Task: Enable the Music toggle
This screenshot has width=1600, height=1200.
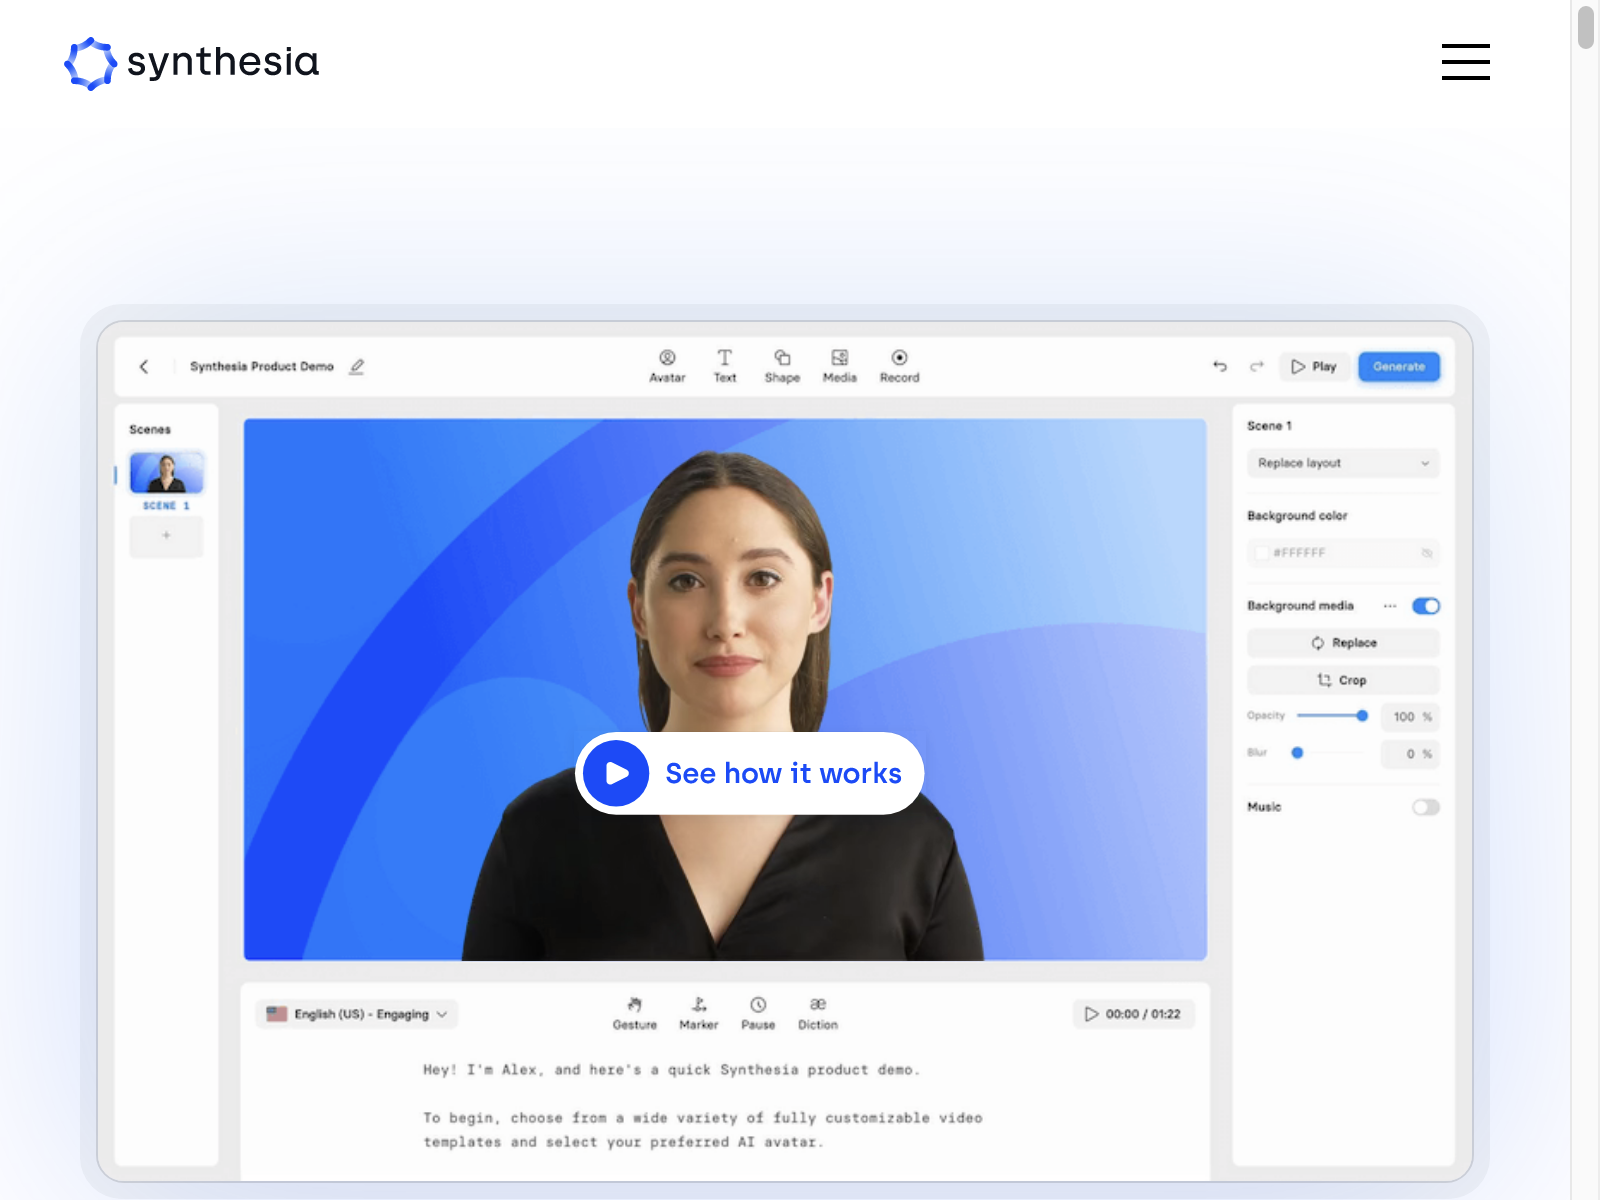Action: (x=1425, y=807)
